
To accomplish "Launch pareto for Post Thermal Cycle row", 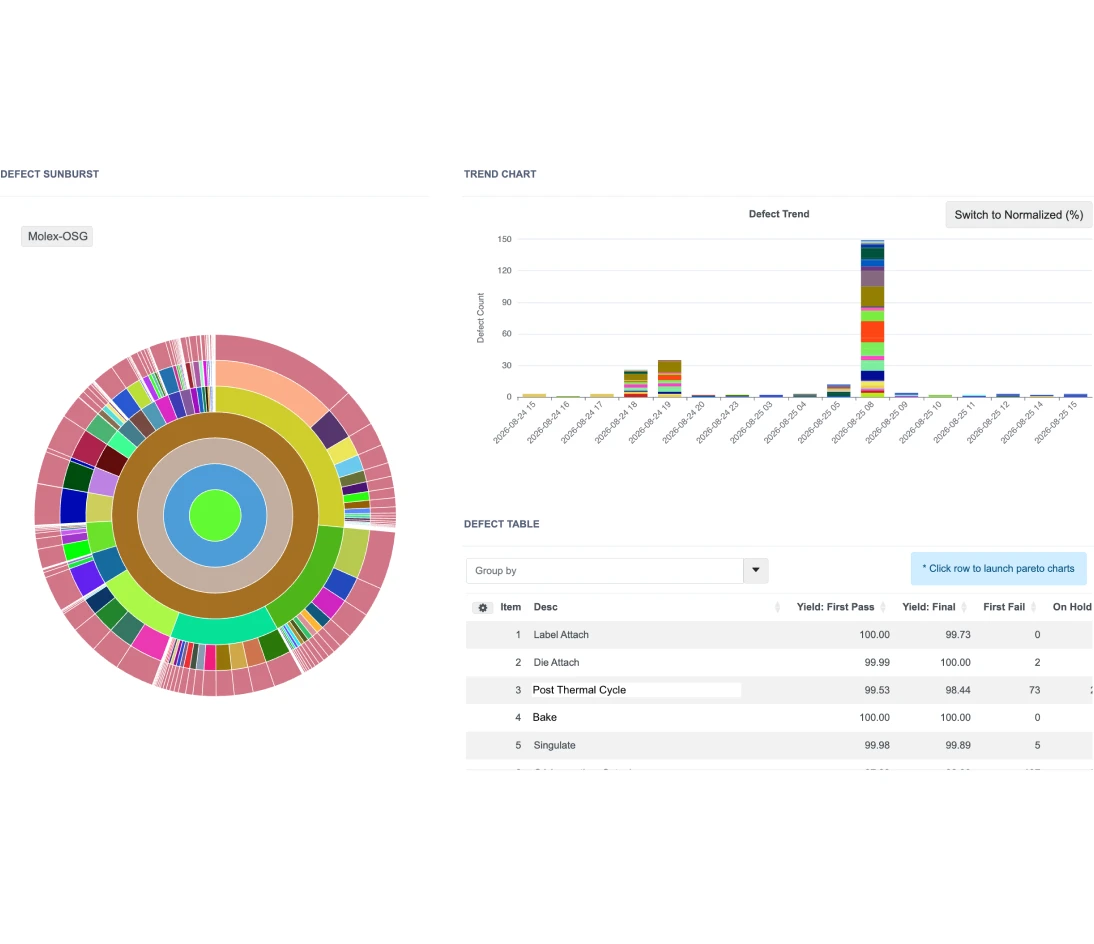I will pos(779,690).
